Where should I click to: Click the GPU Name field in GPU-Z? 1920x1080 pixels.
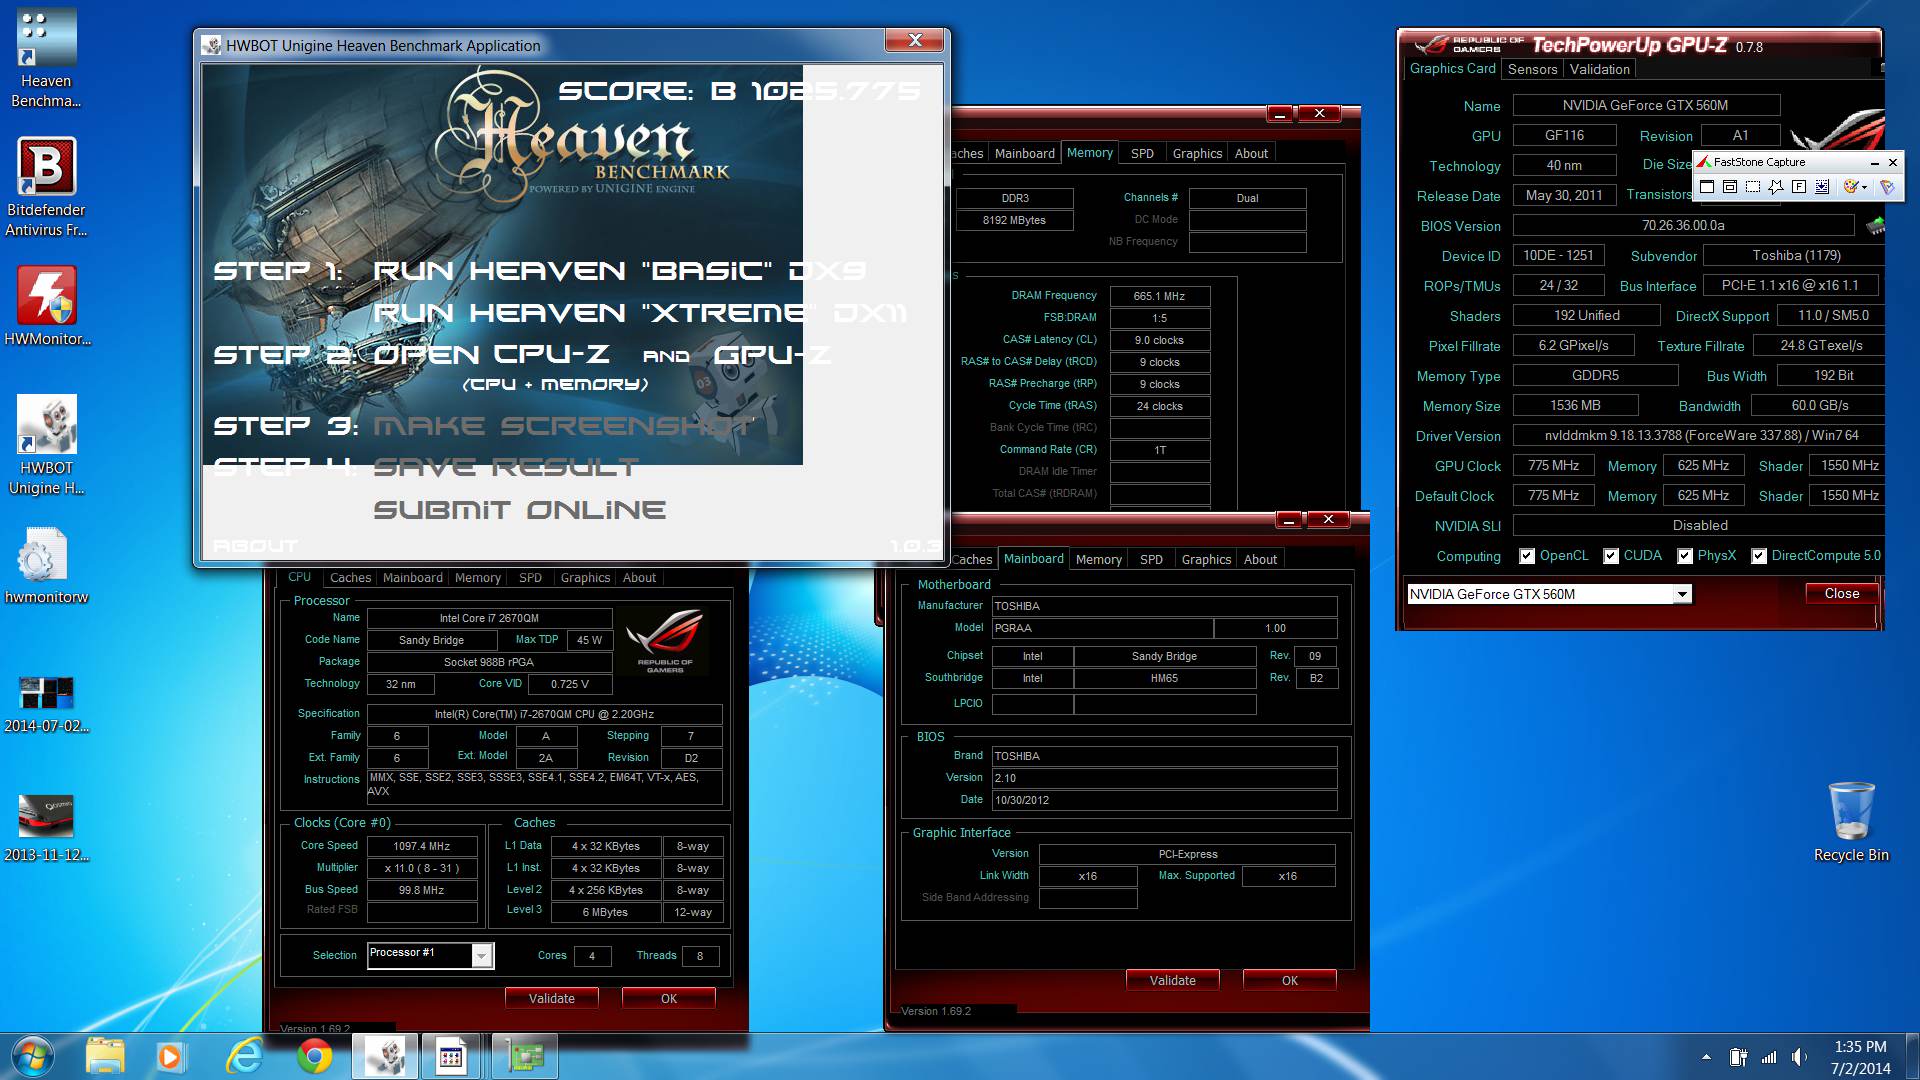pyautogui.click(x=1645, y=105)
